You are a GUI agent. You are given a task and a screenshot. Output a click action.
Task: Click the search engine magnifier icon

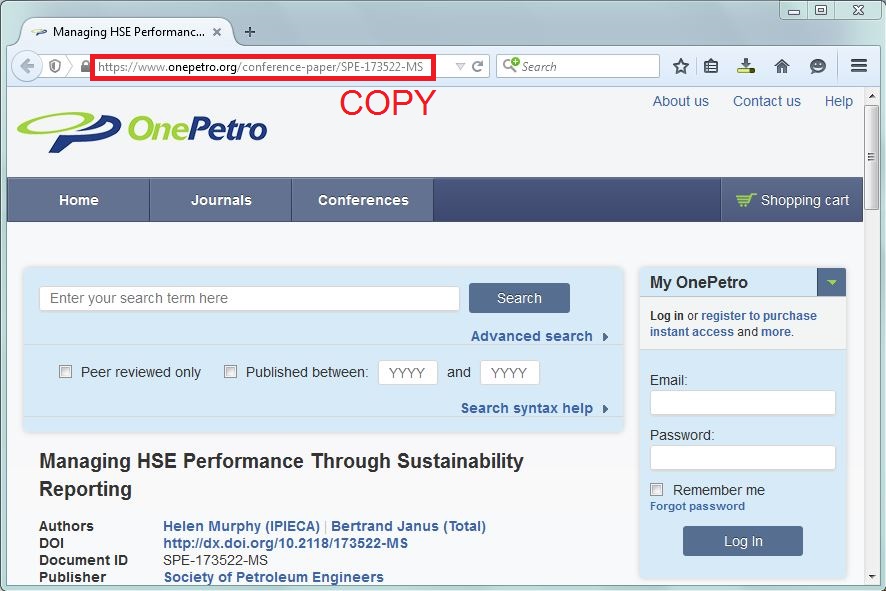pos(510,65)
